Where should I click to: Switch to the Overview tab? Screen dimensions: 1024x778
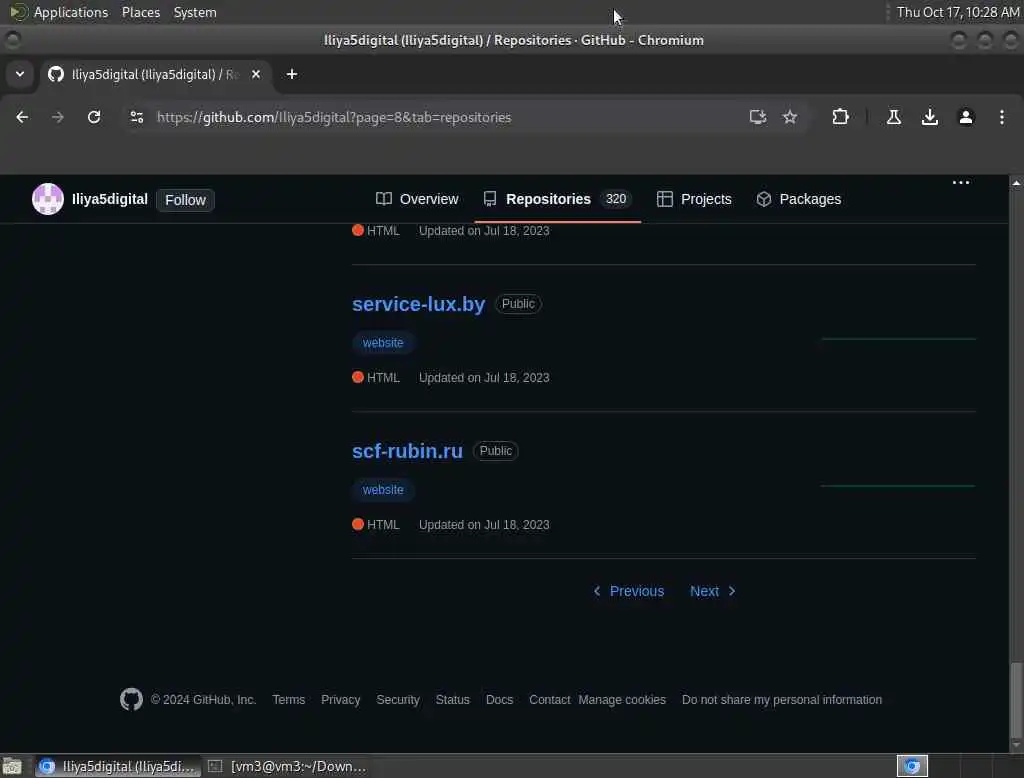[417, 199]
